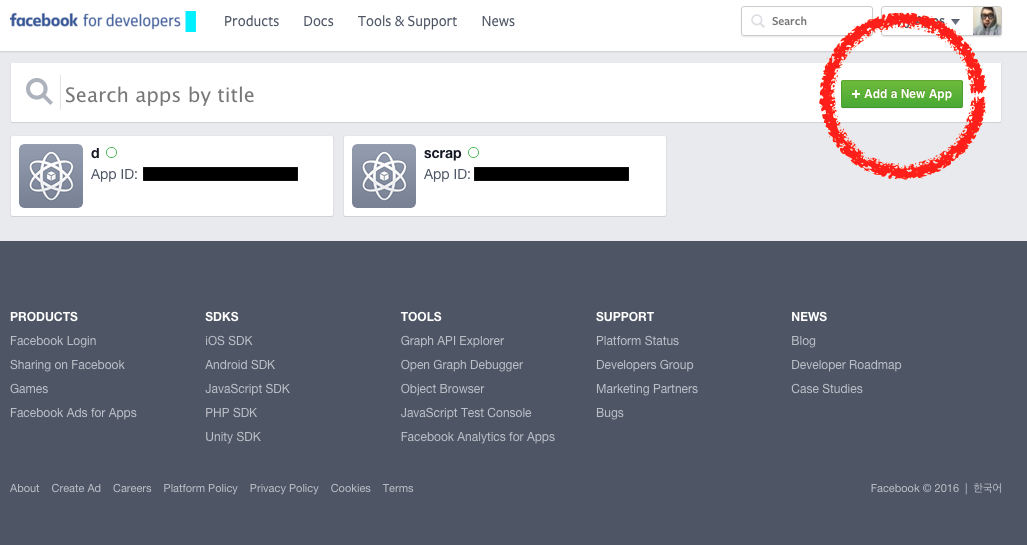Open the Tools & Support menu
The width and height of the screenshot is (1027, 545).
tap(407, 21)
